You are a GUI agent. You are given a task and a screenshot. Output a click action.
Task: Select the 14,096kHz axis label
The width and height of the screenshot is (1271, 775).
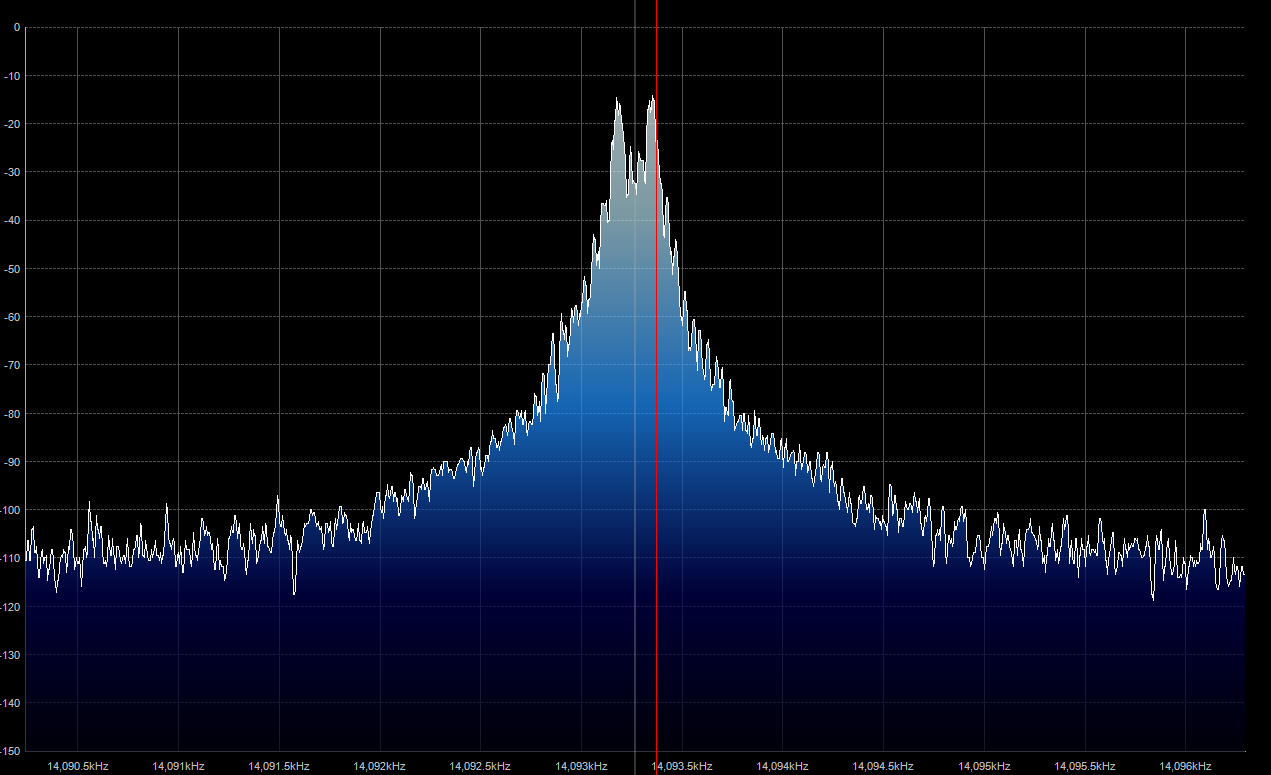click(1186, 766)
